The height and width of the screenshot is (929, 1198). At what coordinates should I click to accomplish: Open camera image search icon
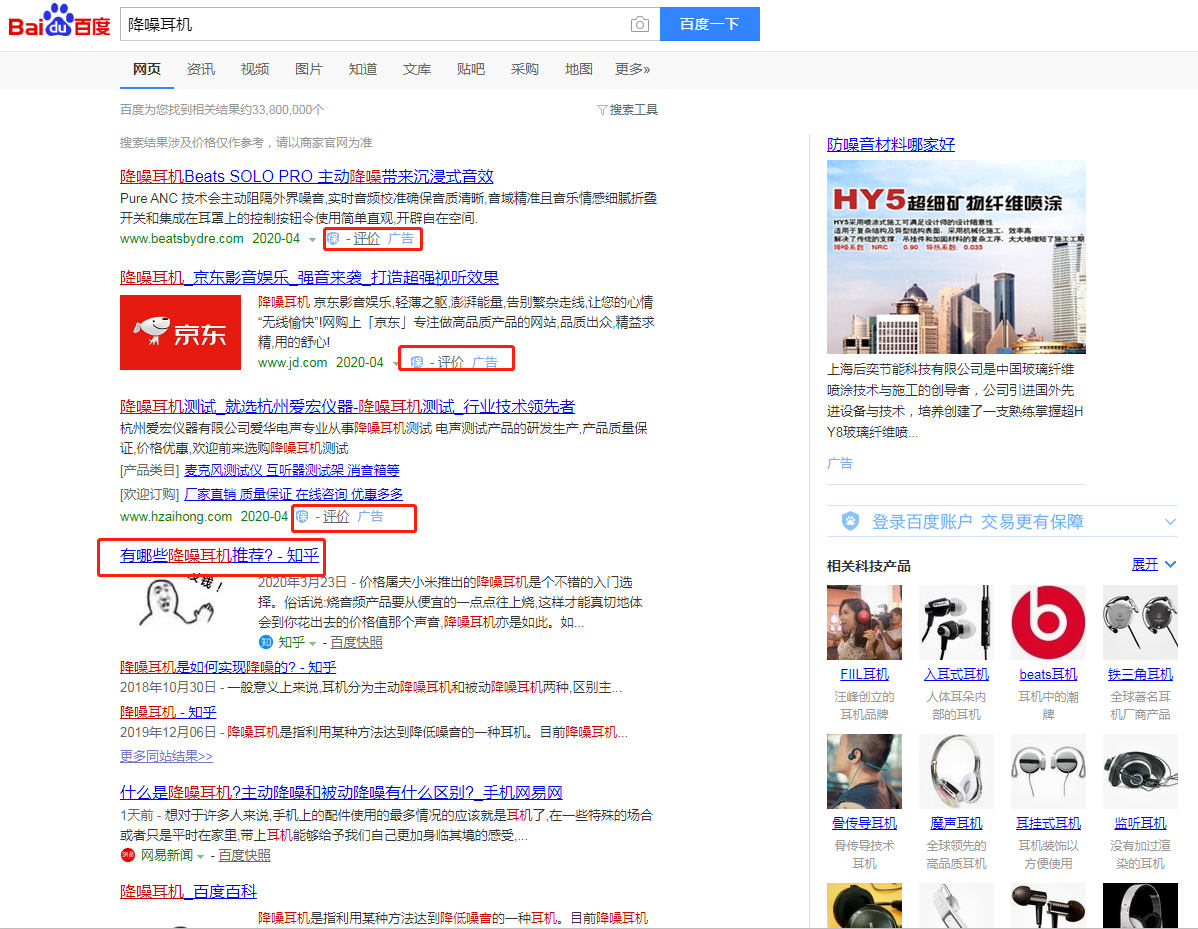[639, 24]
